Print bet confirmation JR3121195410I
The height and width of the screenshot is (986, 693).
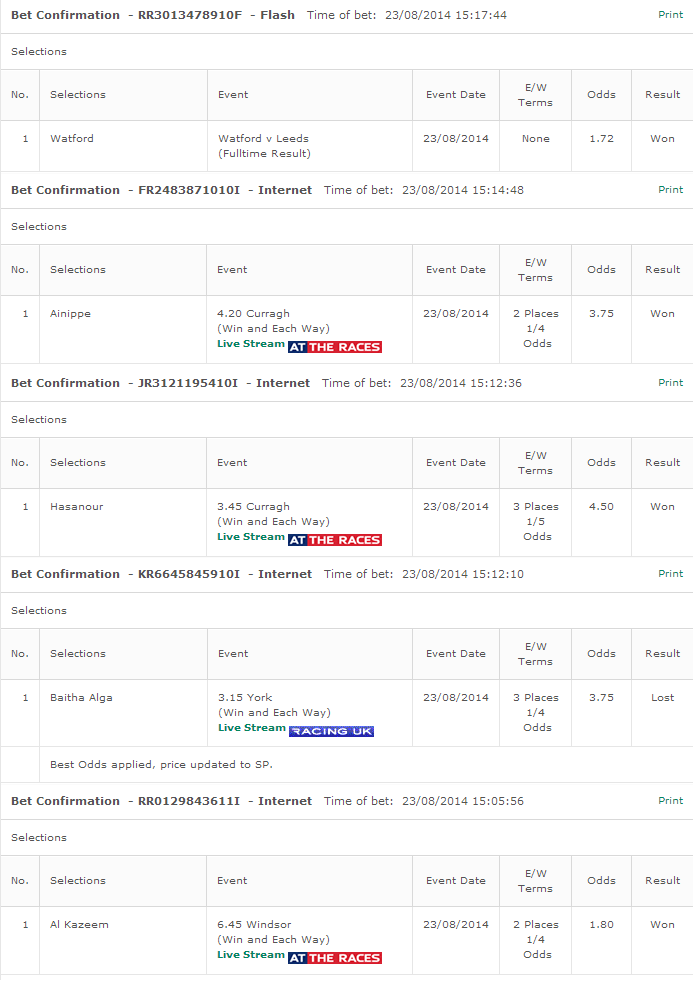pos(670,382)
